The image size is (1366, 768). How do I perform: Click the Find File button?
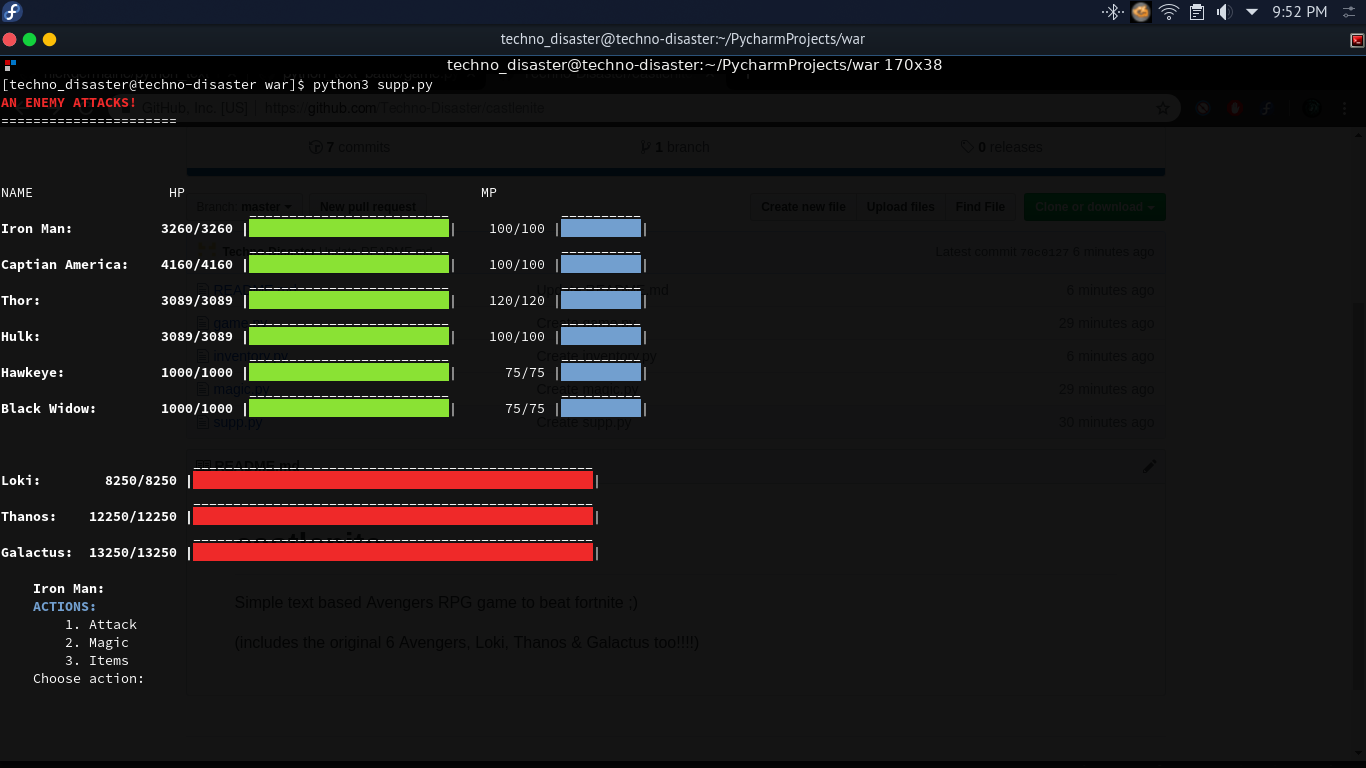tap(980, 207)
